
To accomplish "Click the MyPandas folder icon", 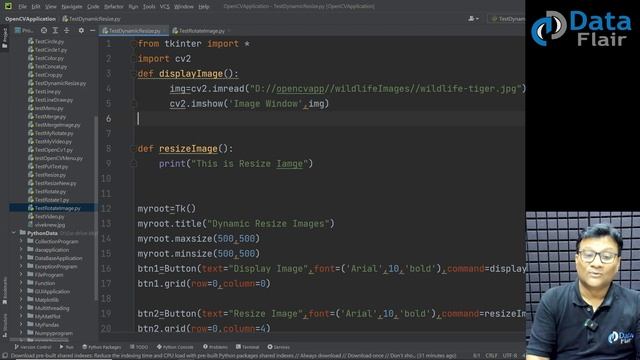I will [30, 324].
